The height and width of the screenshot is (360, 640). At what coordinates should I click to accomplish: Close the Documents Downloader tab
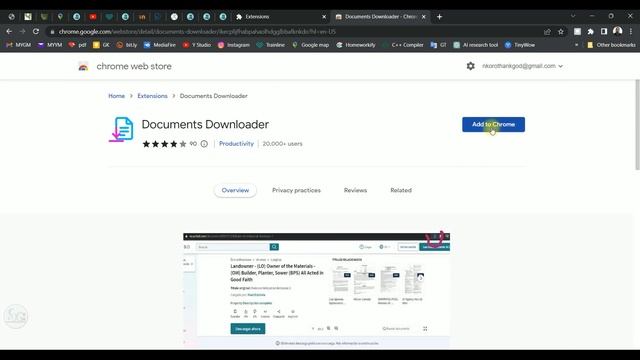tap(424, 17)
